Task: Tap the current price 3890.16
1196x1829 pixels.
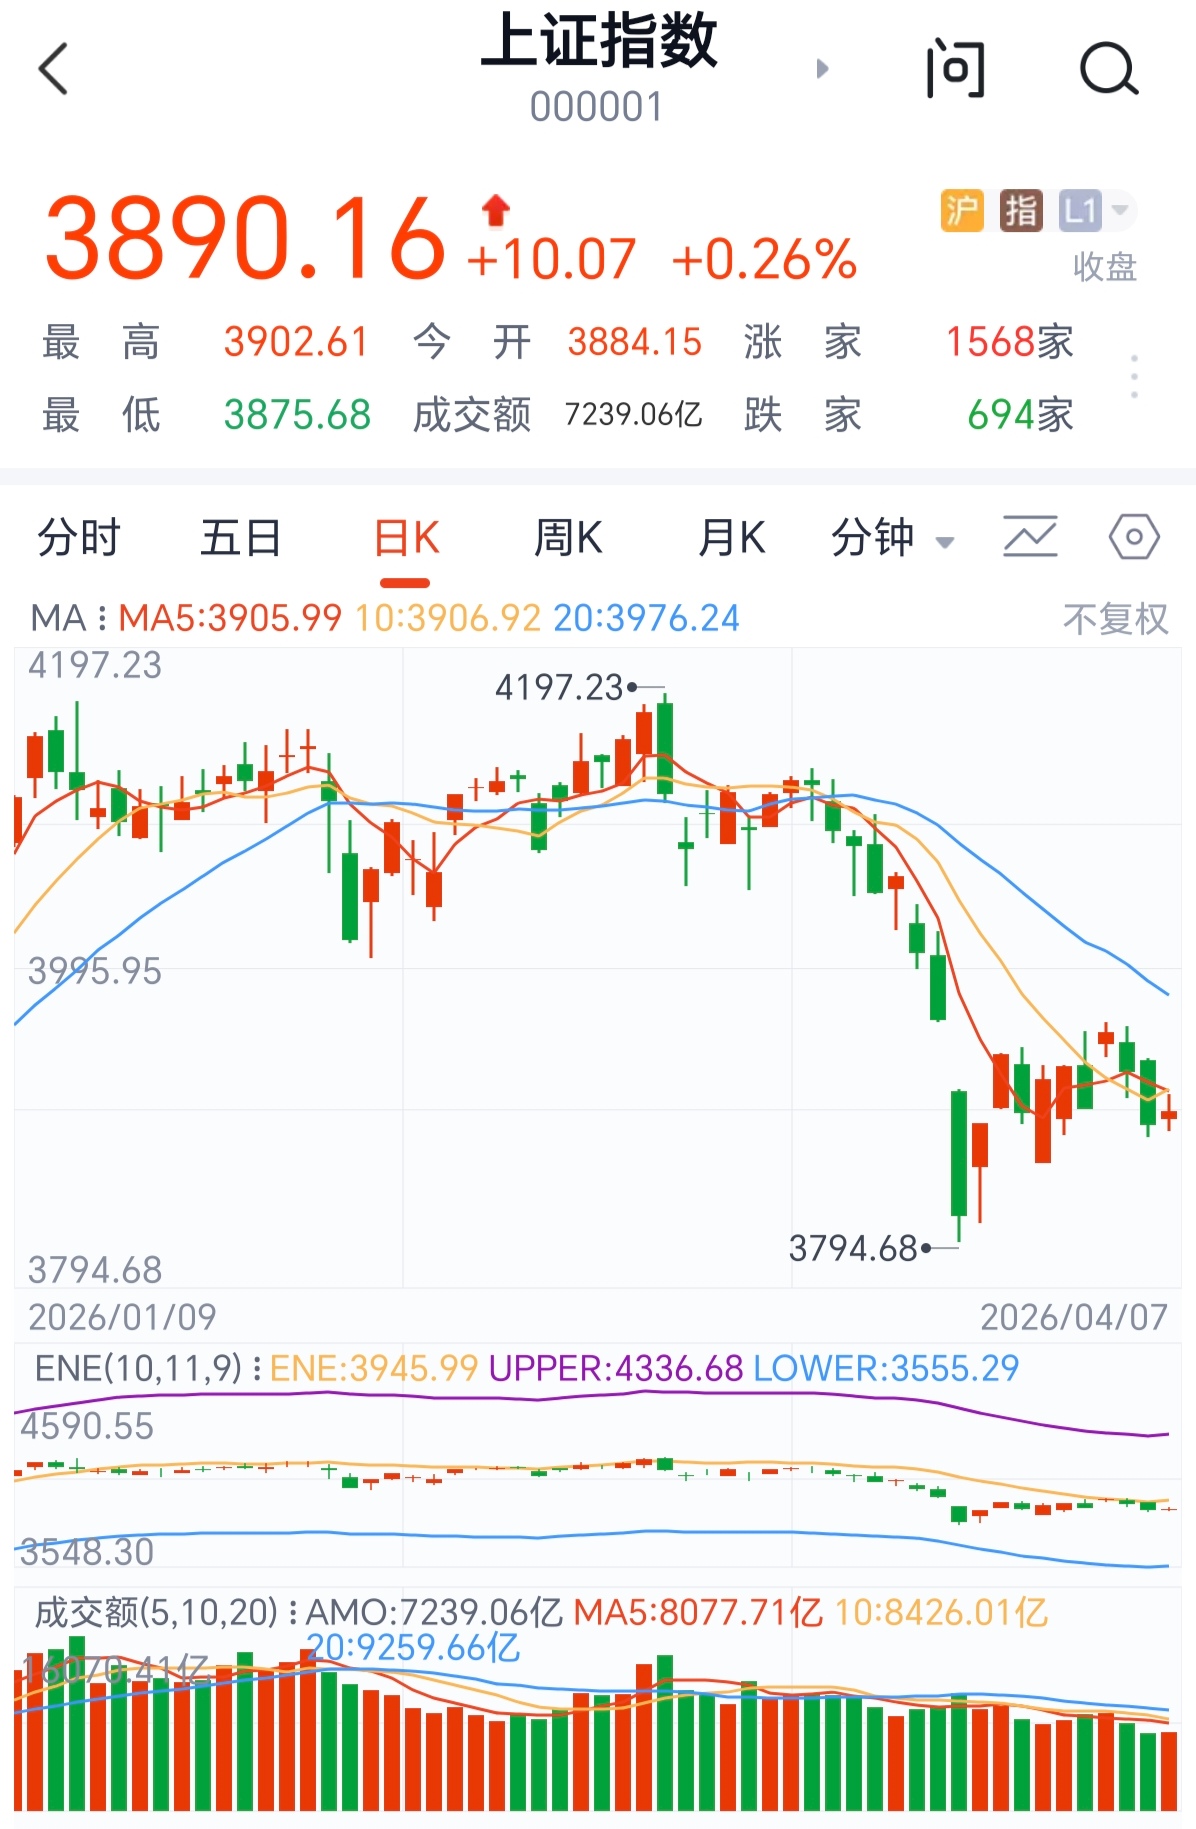Action: [x=245, y=238]
